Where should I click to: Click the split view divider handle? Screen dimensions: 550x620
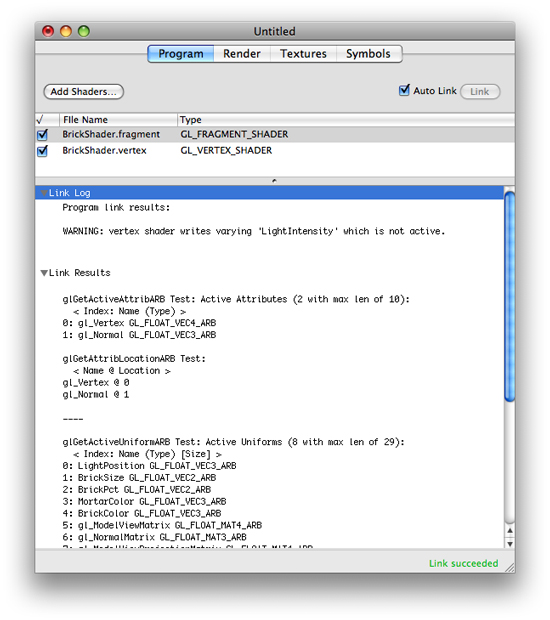[274, 181]
